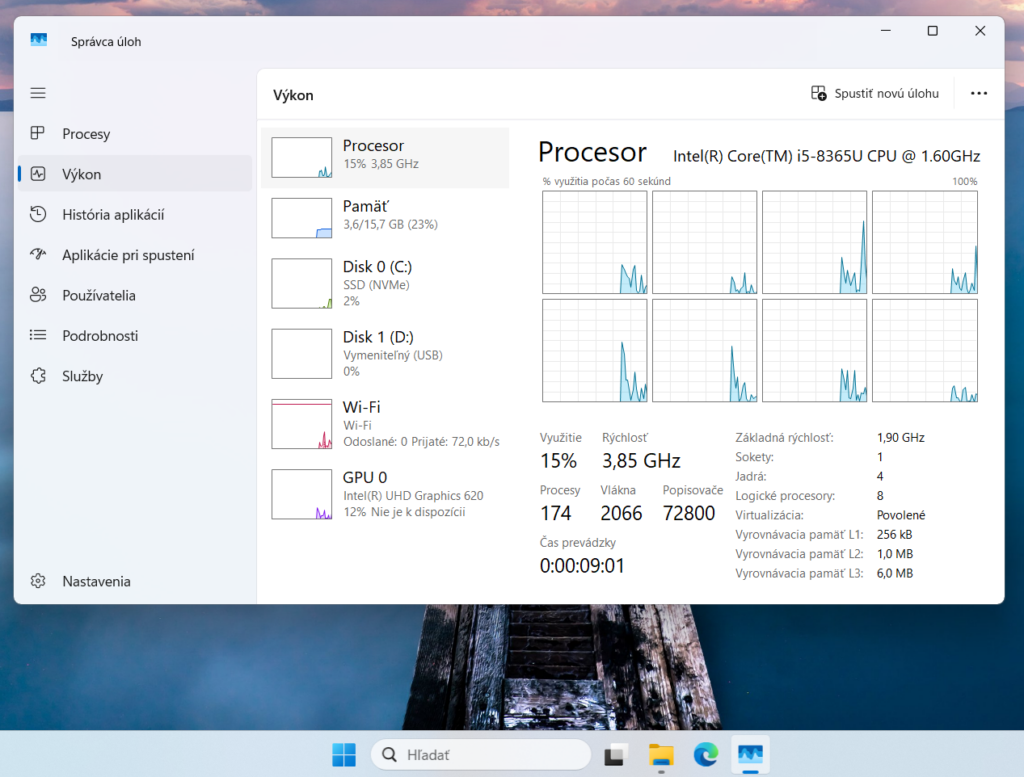Switch to Používatelia page
Viewport: 1024px width, 777px height.
pyautogui.click(x=135, y=295)
